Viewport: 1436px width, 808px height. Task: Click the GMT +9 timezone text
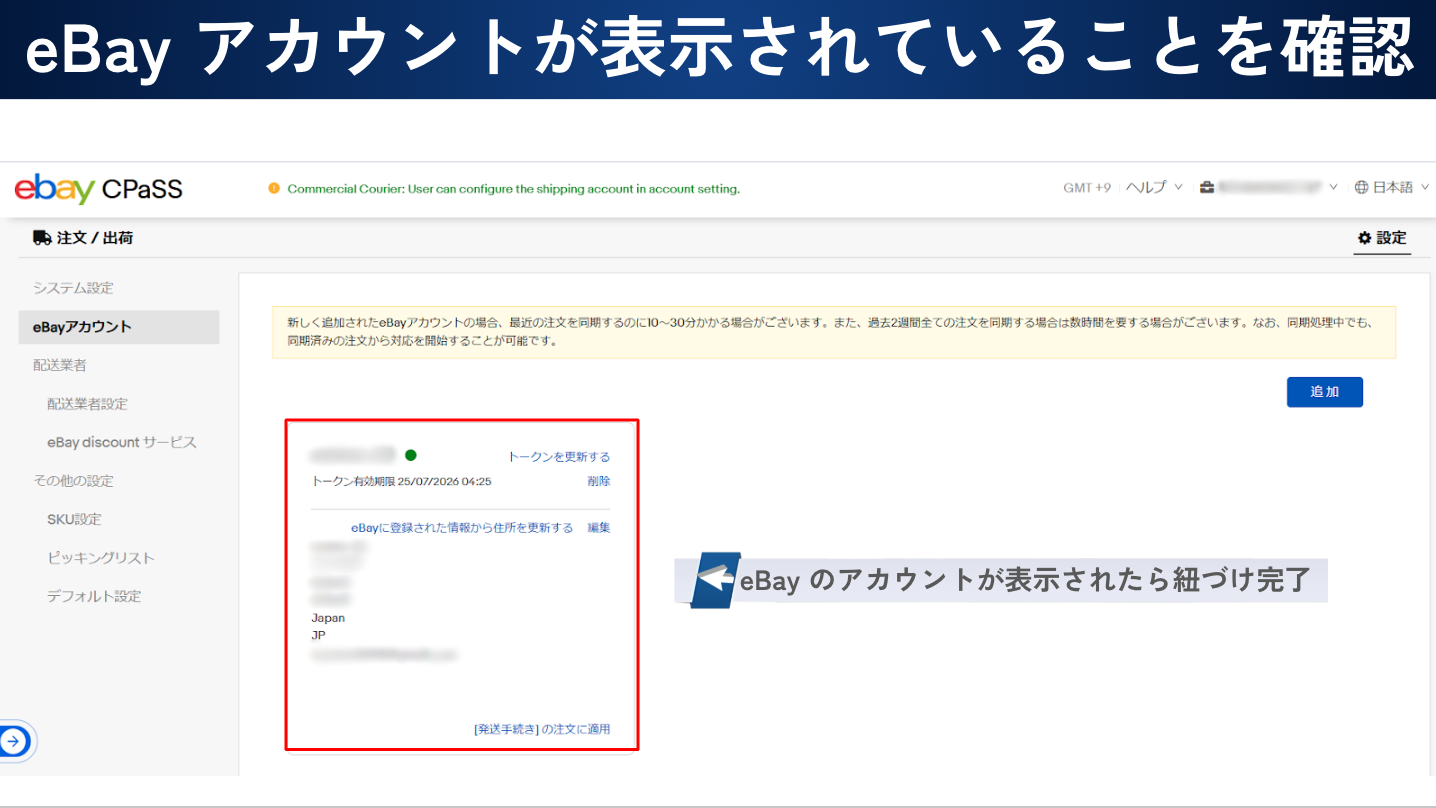1087,187
